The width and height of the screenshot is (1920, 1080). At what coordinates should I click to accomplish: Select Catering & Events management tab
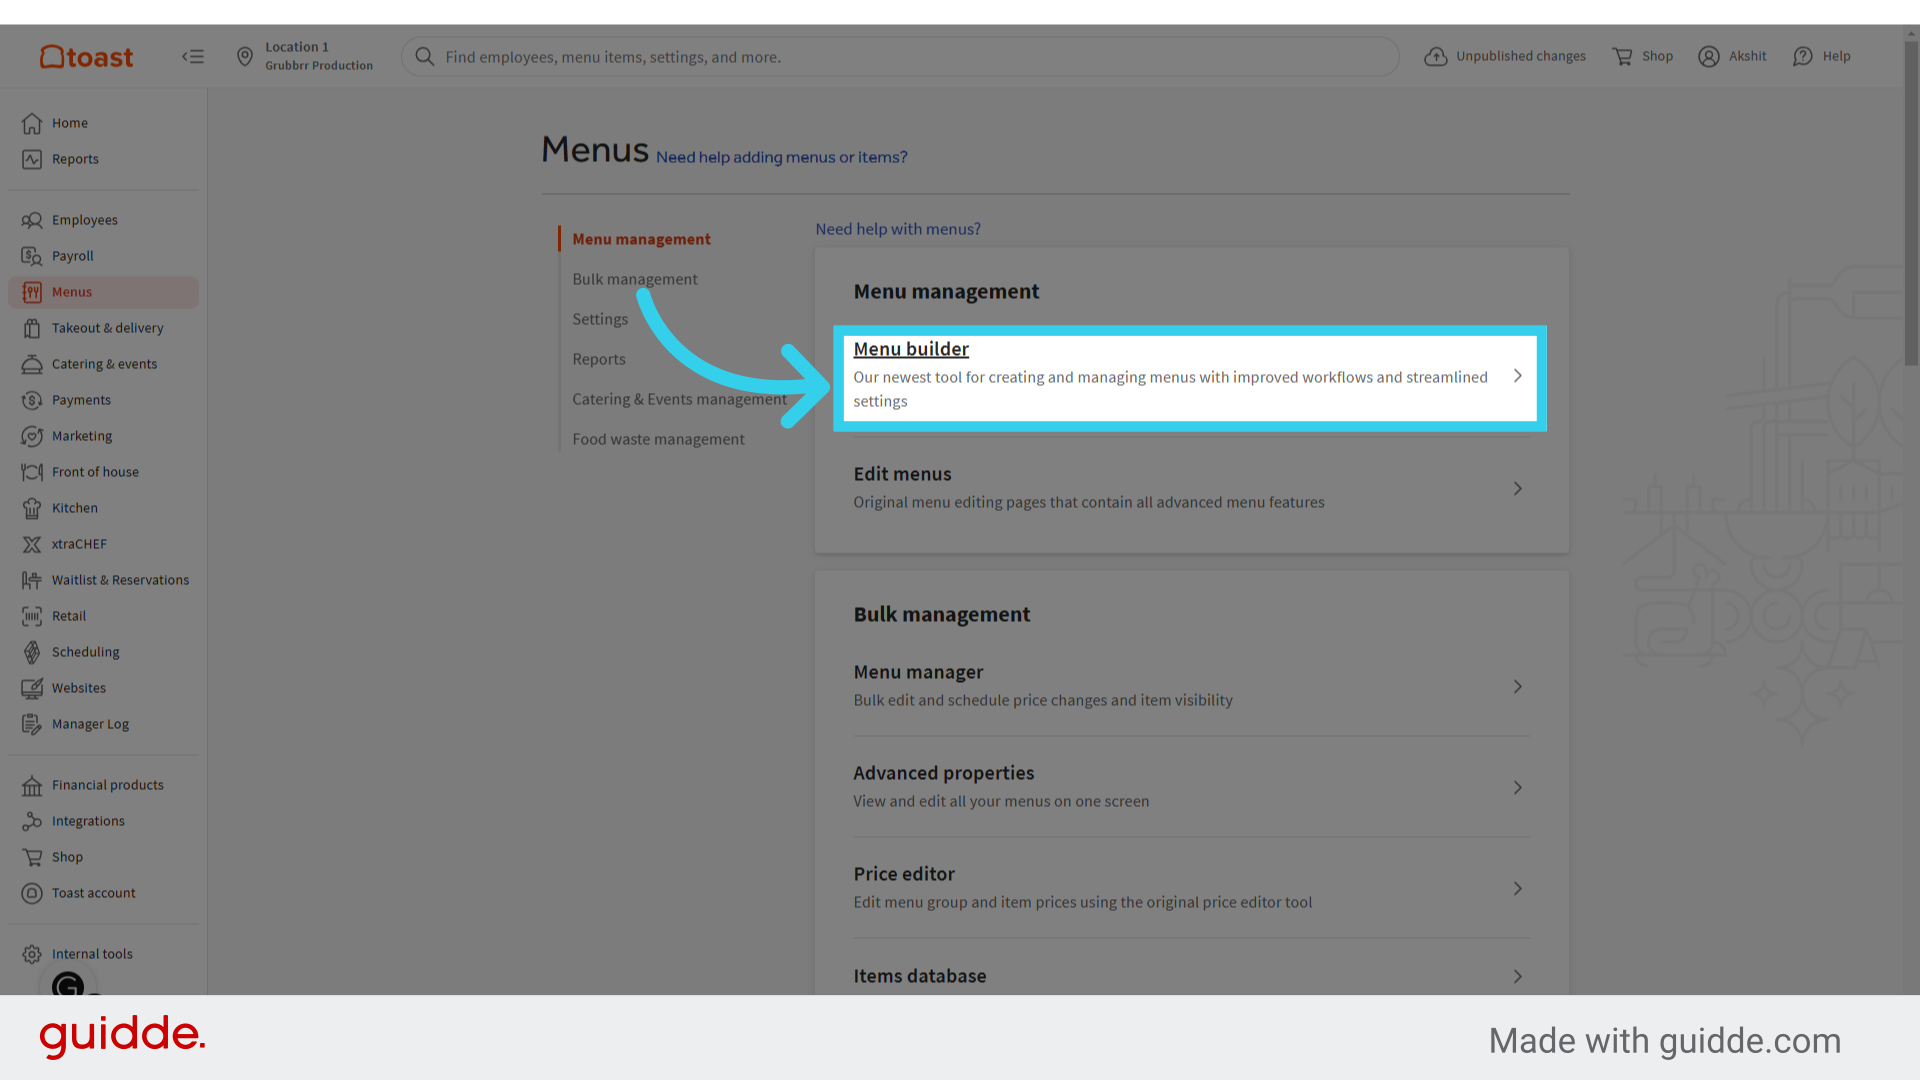coord(680,399)
